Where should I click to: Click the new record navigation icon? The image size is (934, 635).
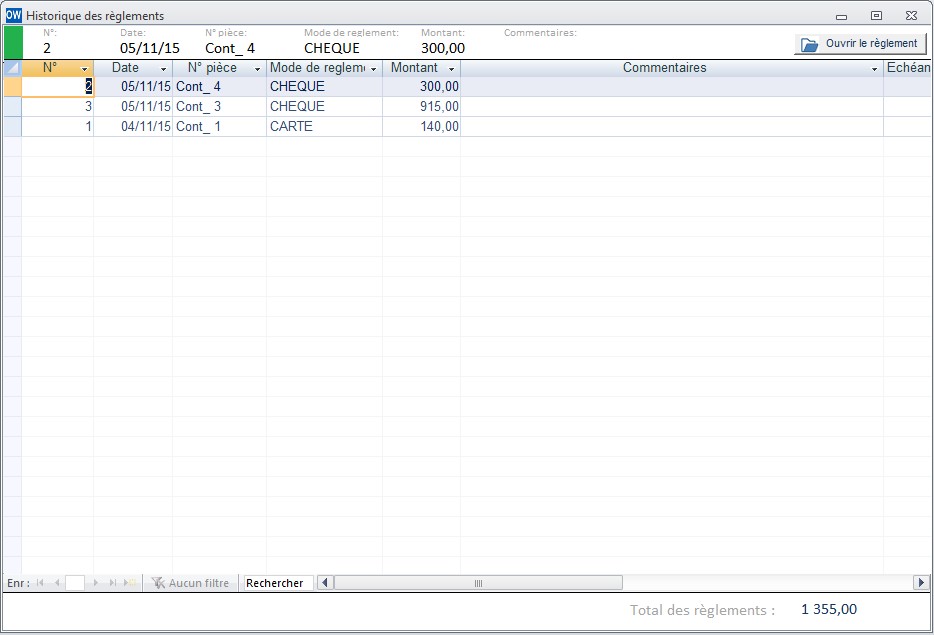click(129, 583)
